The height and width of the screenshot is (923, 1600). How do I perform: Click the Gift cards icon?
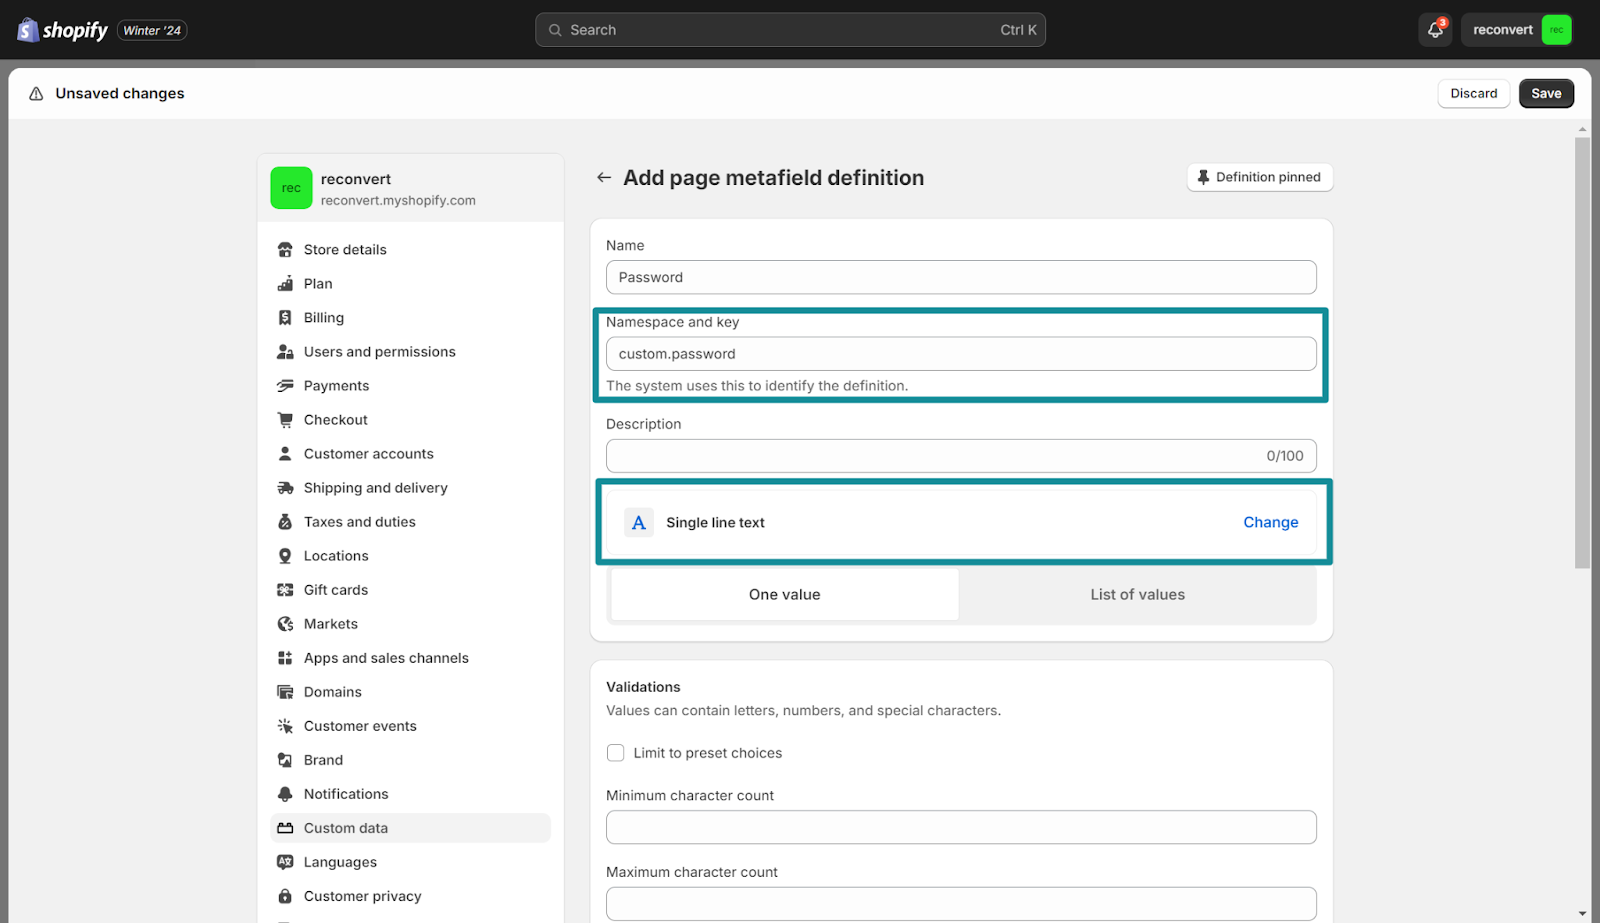point(285,590)
